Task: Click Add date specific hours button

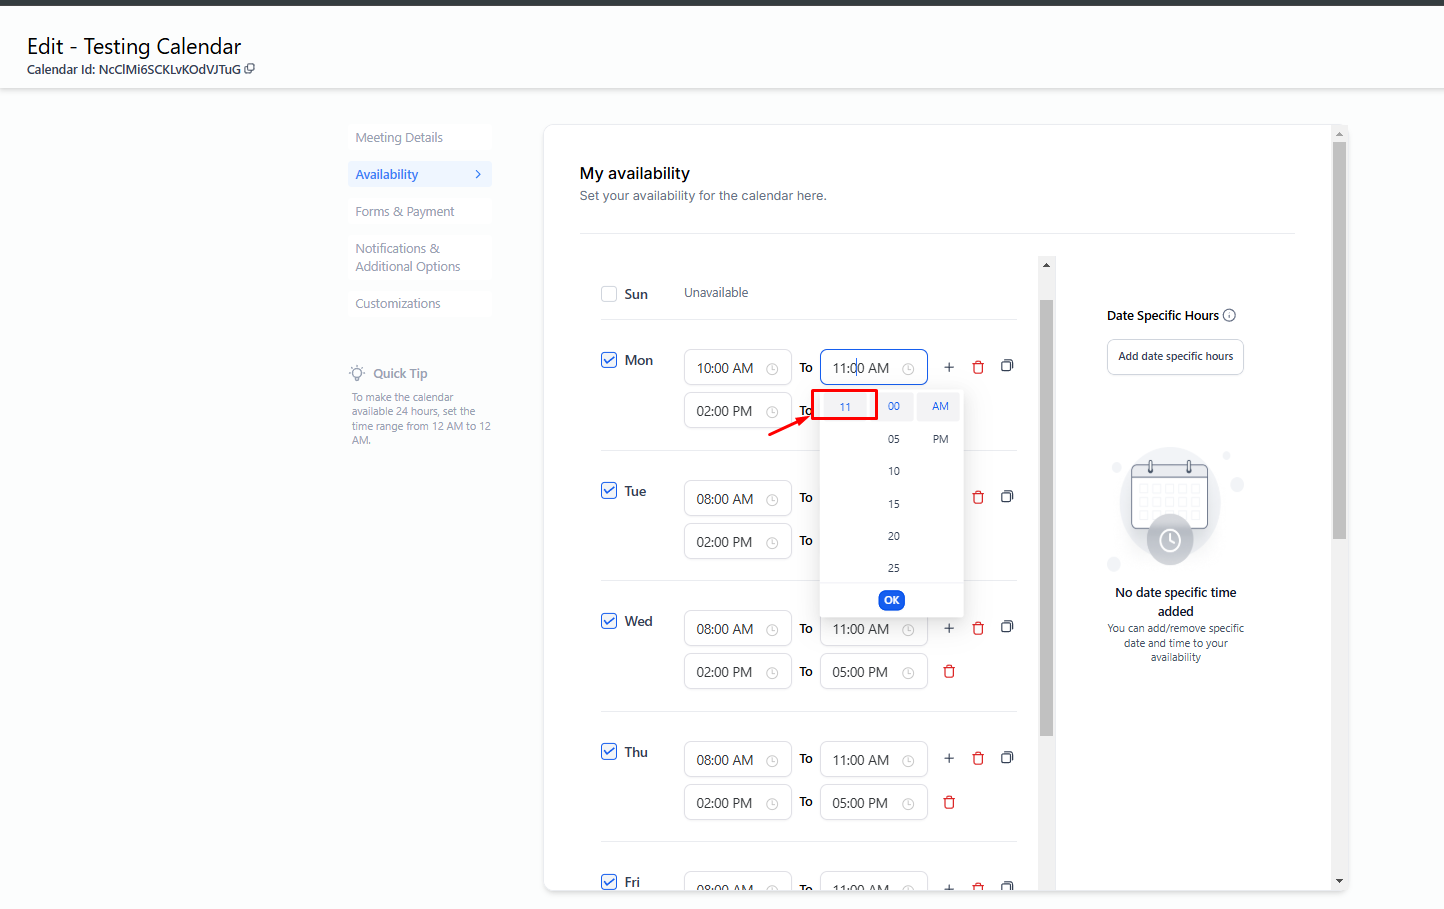Action: (1175, 357)
